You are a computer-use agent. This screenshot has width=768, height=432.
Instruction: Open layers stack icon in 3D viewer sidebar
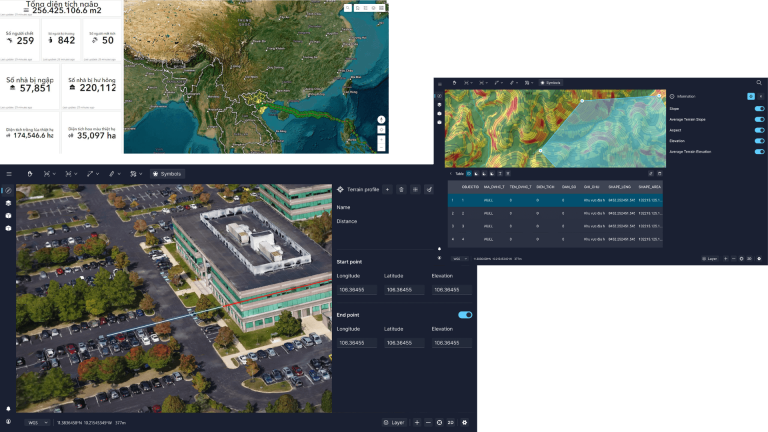[8, 203]
